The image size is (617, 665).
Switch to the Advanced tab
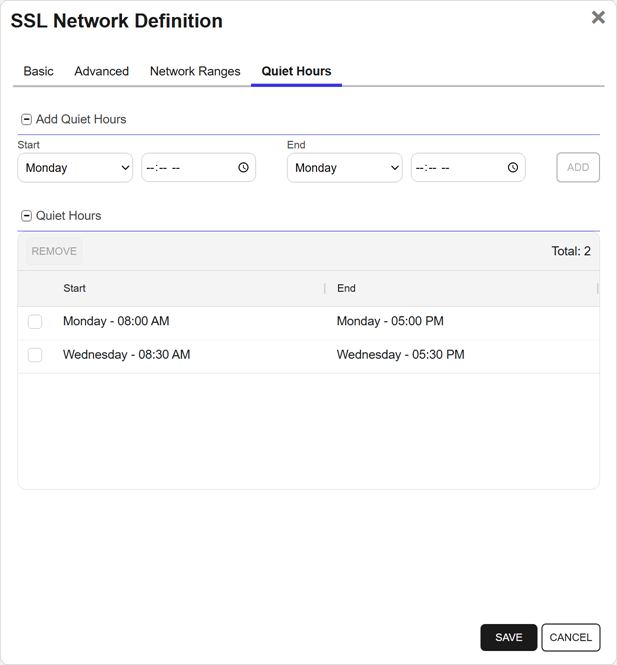pos(102,71)
